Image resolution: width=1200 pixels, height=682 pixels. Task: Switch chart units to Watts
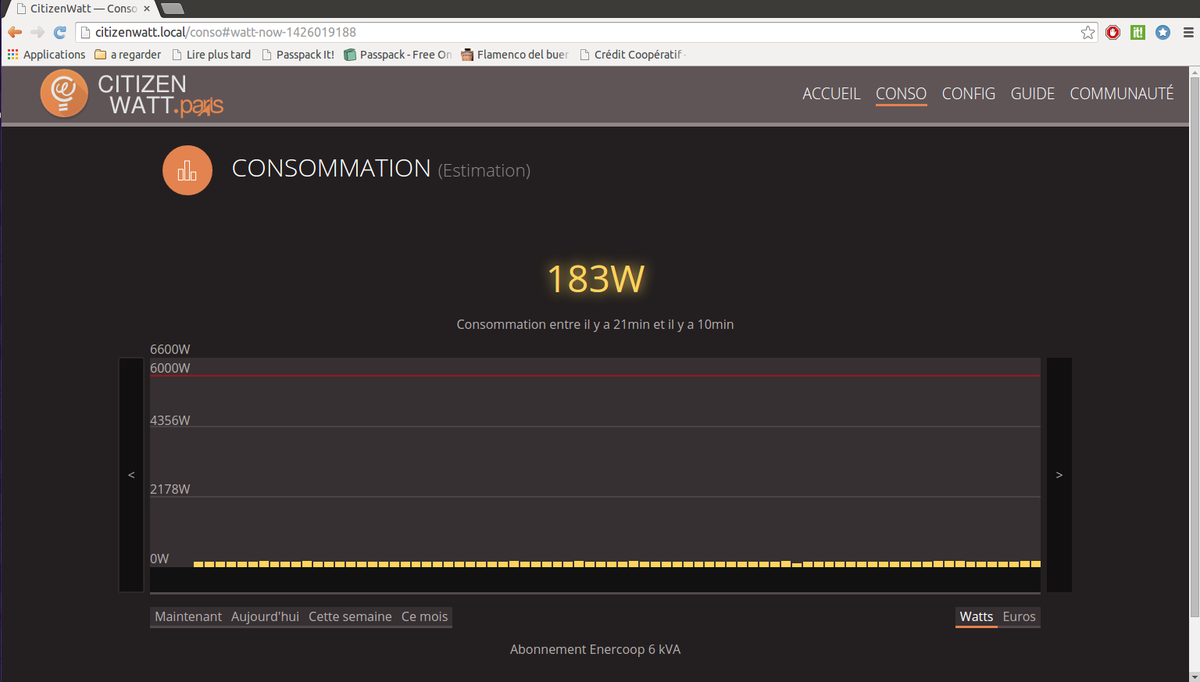point(976,617)
